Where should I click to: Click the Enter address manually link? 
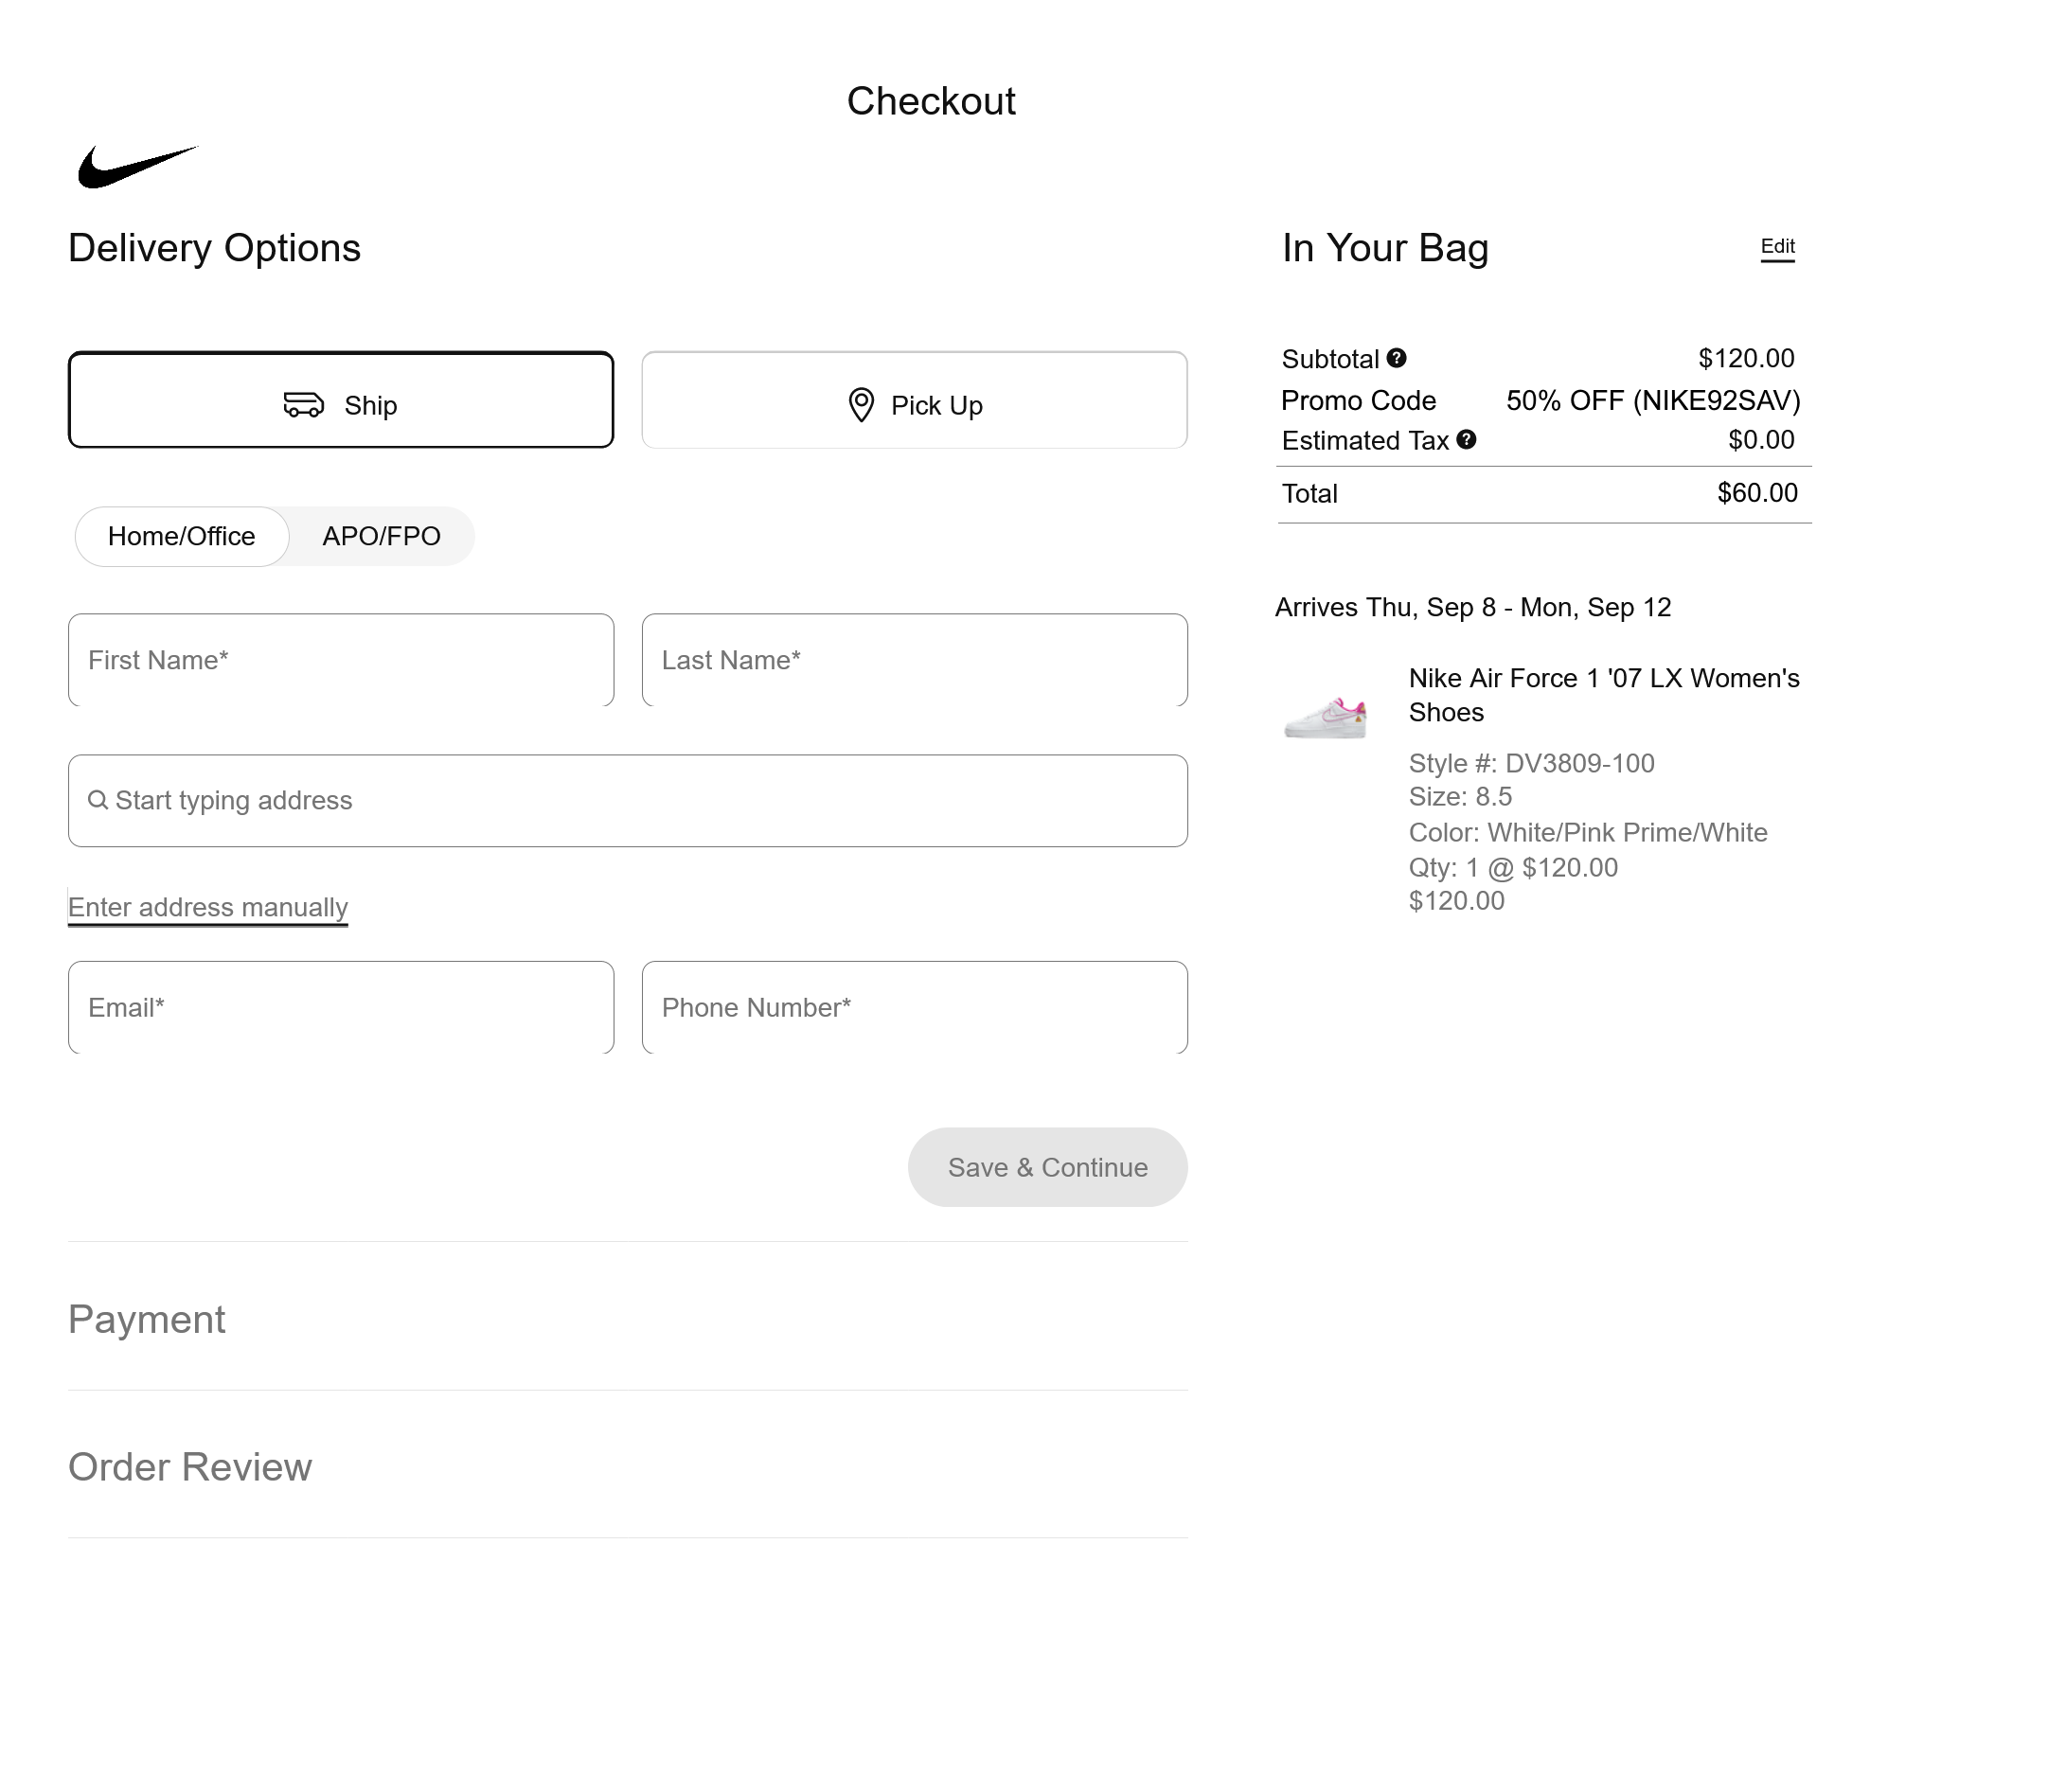(208, 907)
